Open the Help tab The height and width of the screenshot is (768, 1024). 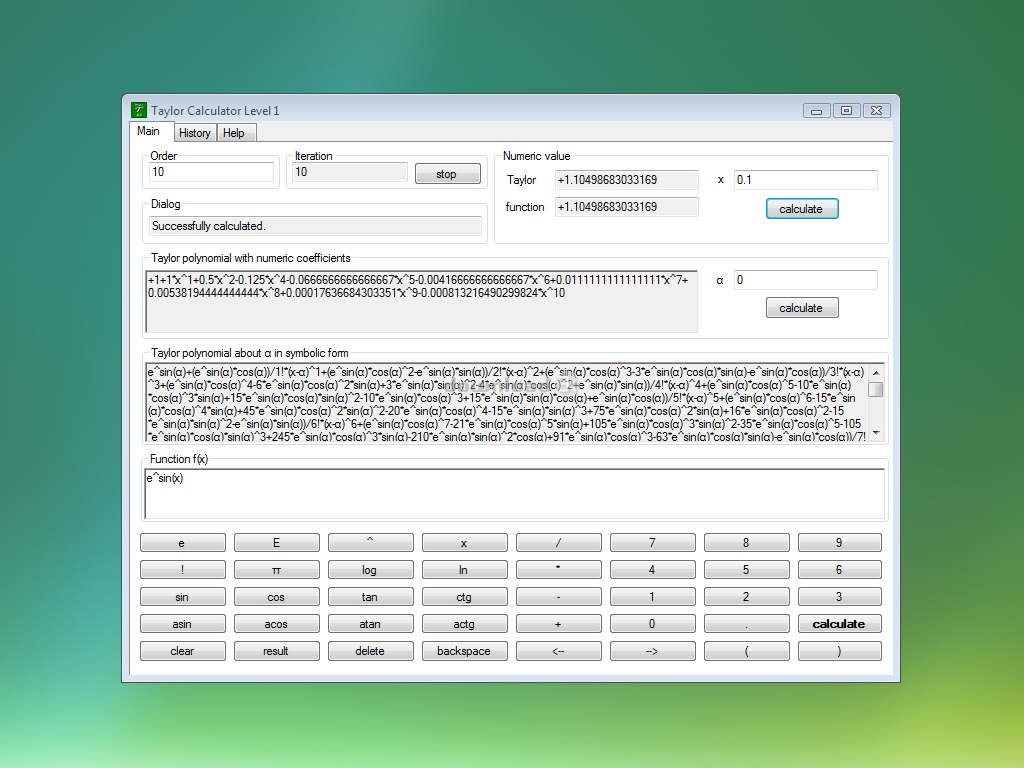pyautogui.click(x=234, y=133)
